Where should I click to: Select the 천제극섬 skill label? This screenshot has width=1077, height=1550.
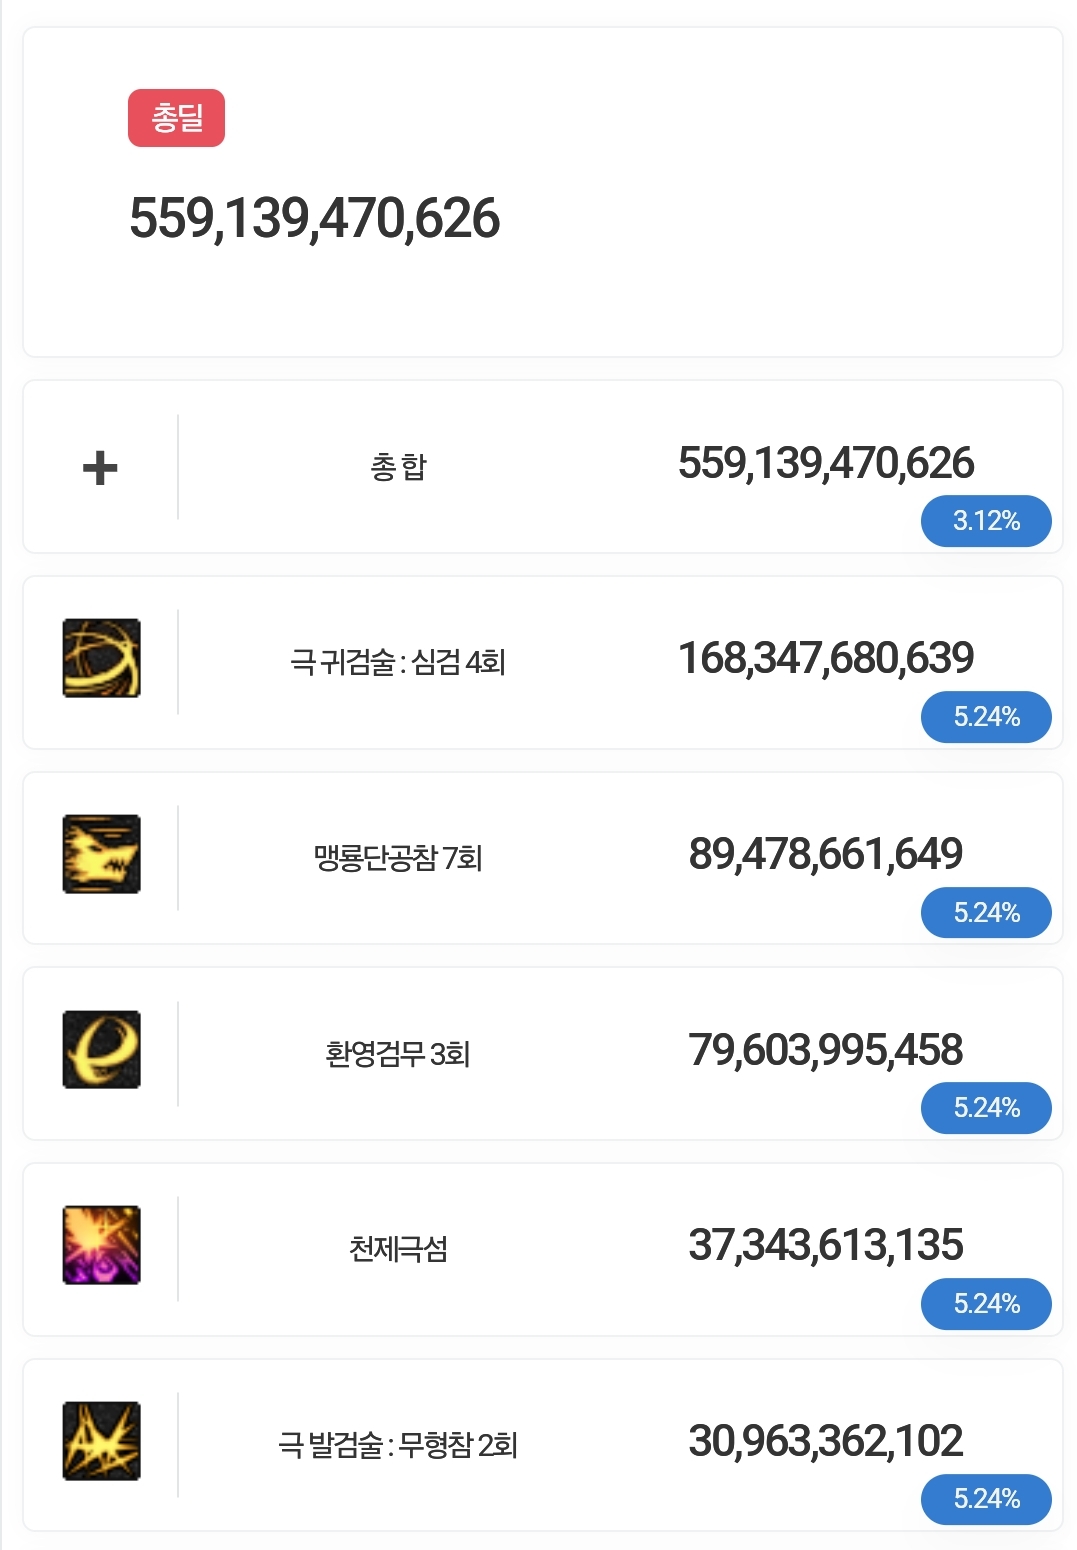[398, 1249]
